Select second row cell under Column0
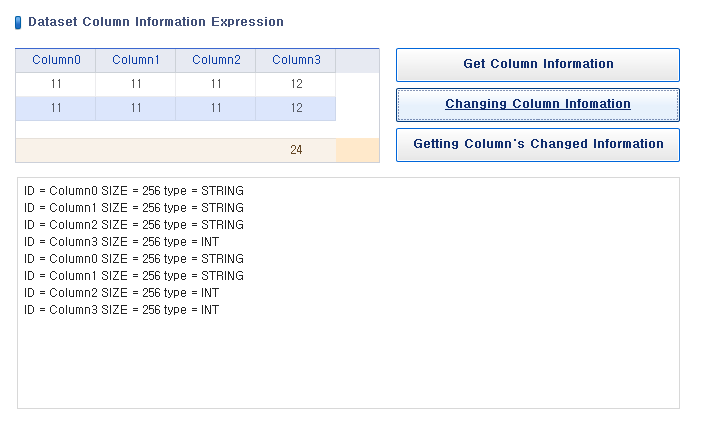The width and height of the screenshot is (705, 431). (x=56, y=108)
